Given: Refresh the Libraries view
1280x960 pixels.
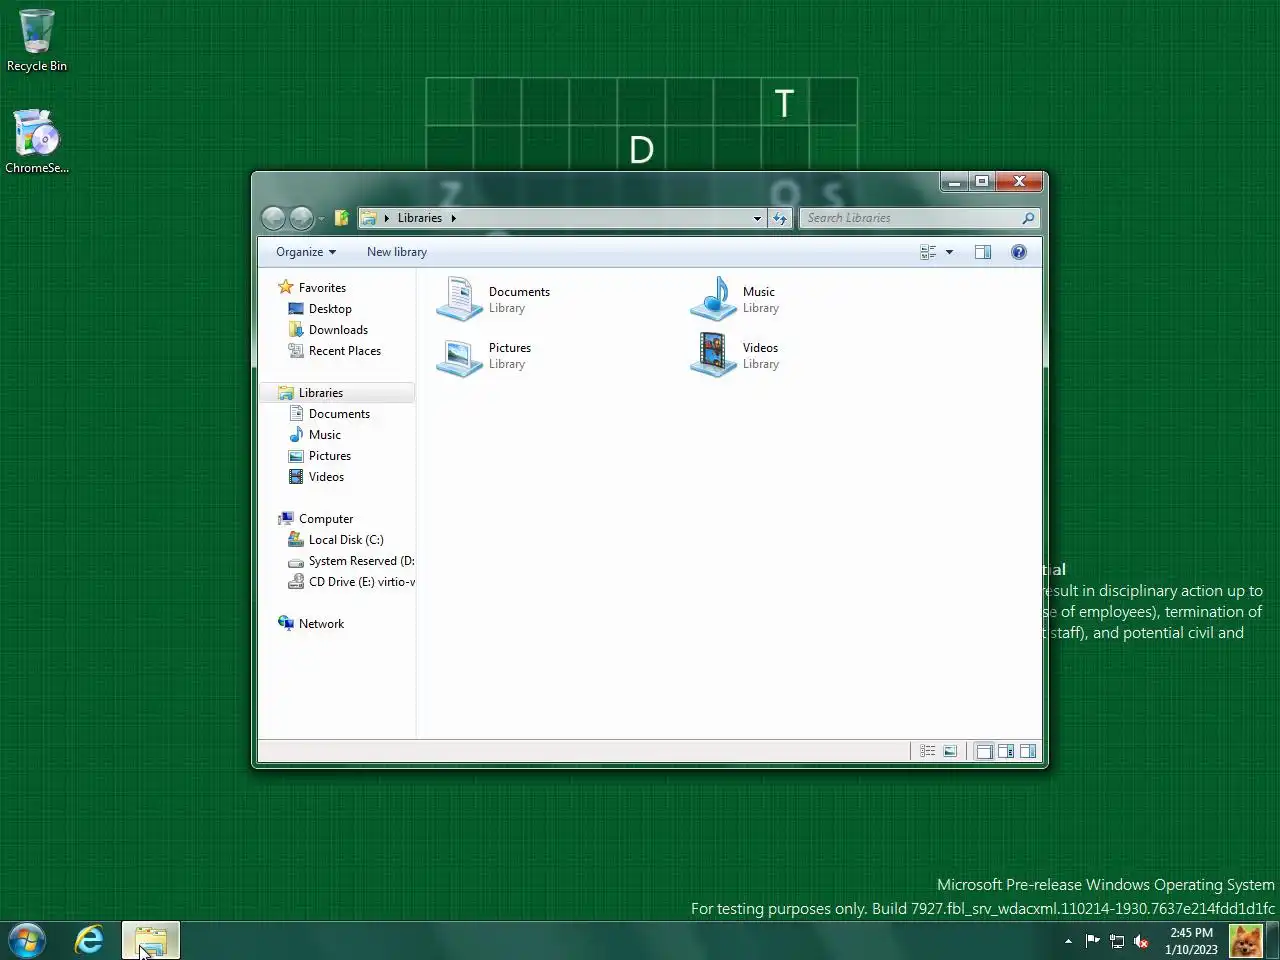Looking at the screenshot, I should pyautogui.click(x=780, y=218).
